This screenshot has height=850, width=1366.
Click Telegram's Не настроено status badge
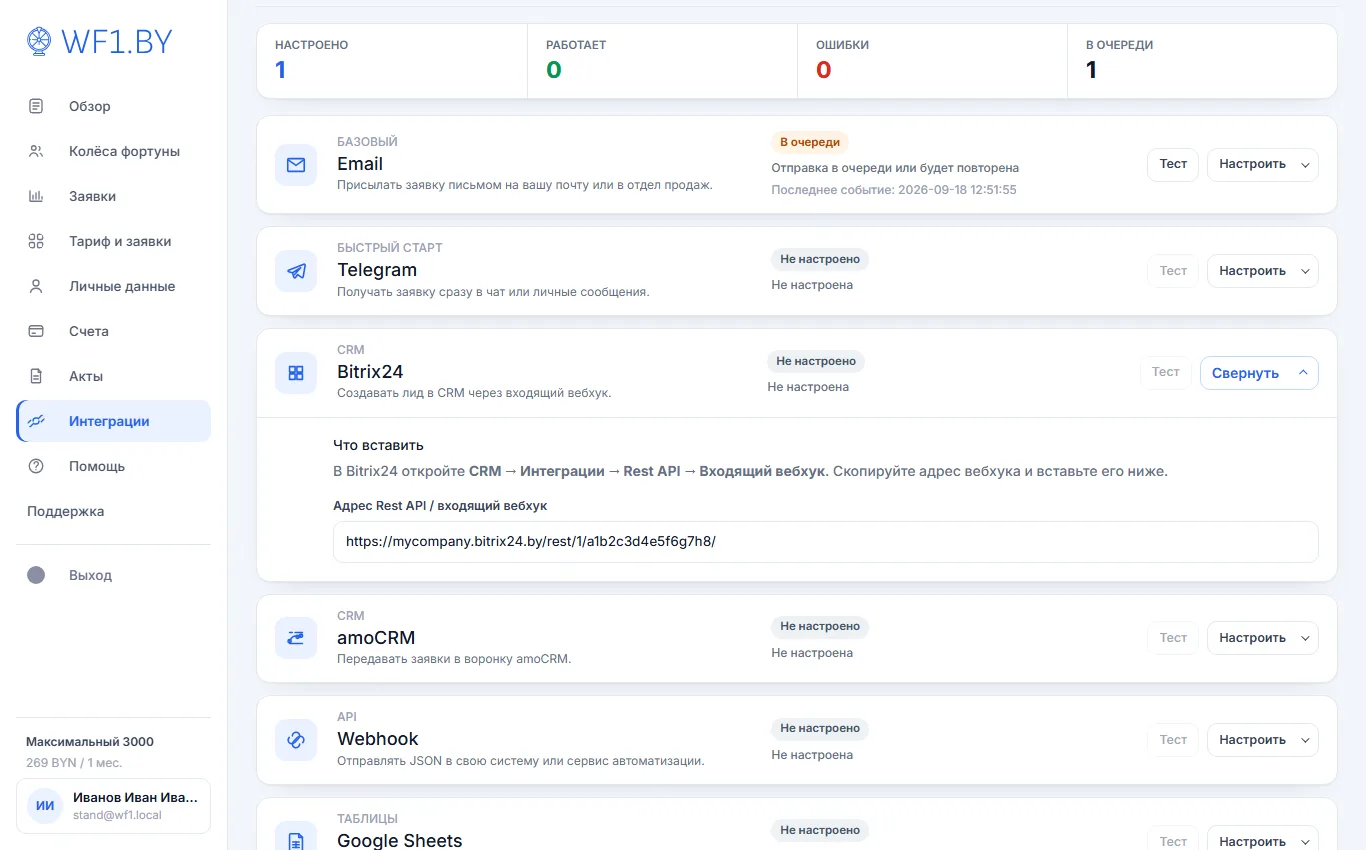pos(820,259)
